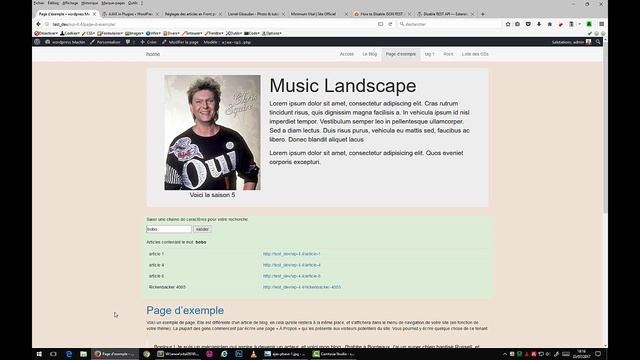Open Photoshop icon on taskbar
The image size is (640, 360).
tap(239, 354)
